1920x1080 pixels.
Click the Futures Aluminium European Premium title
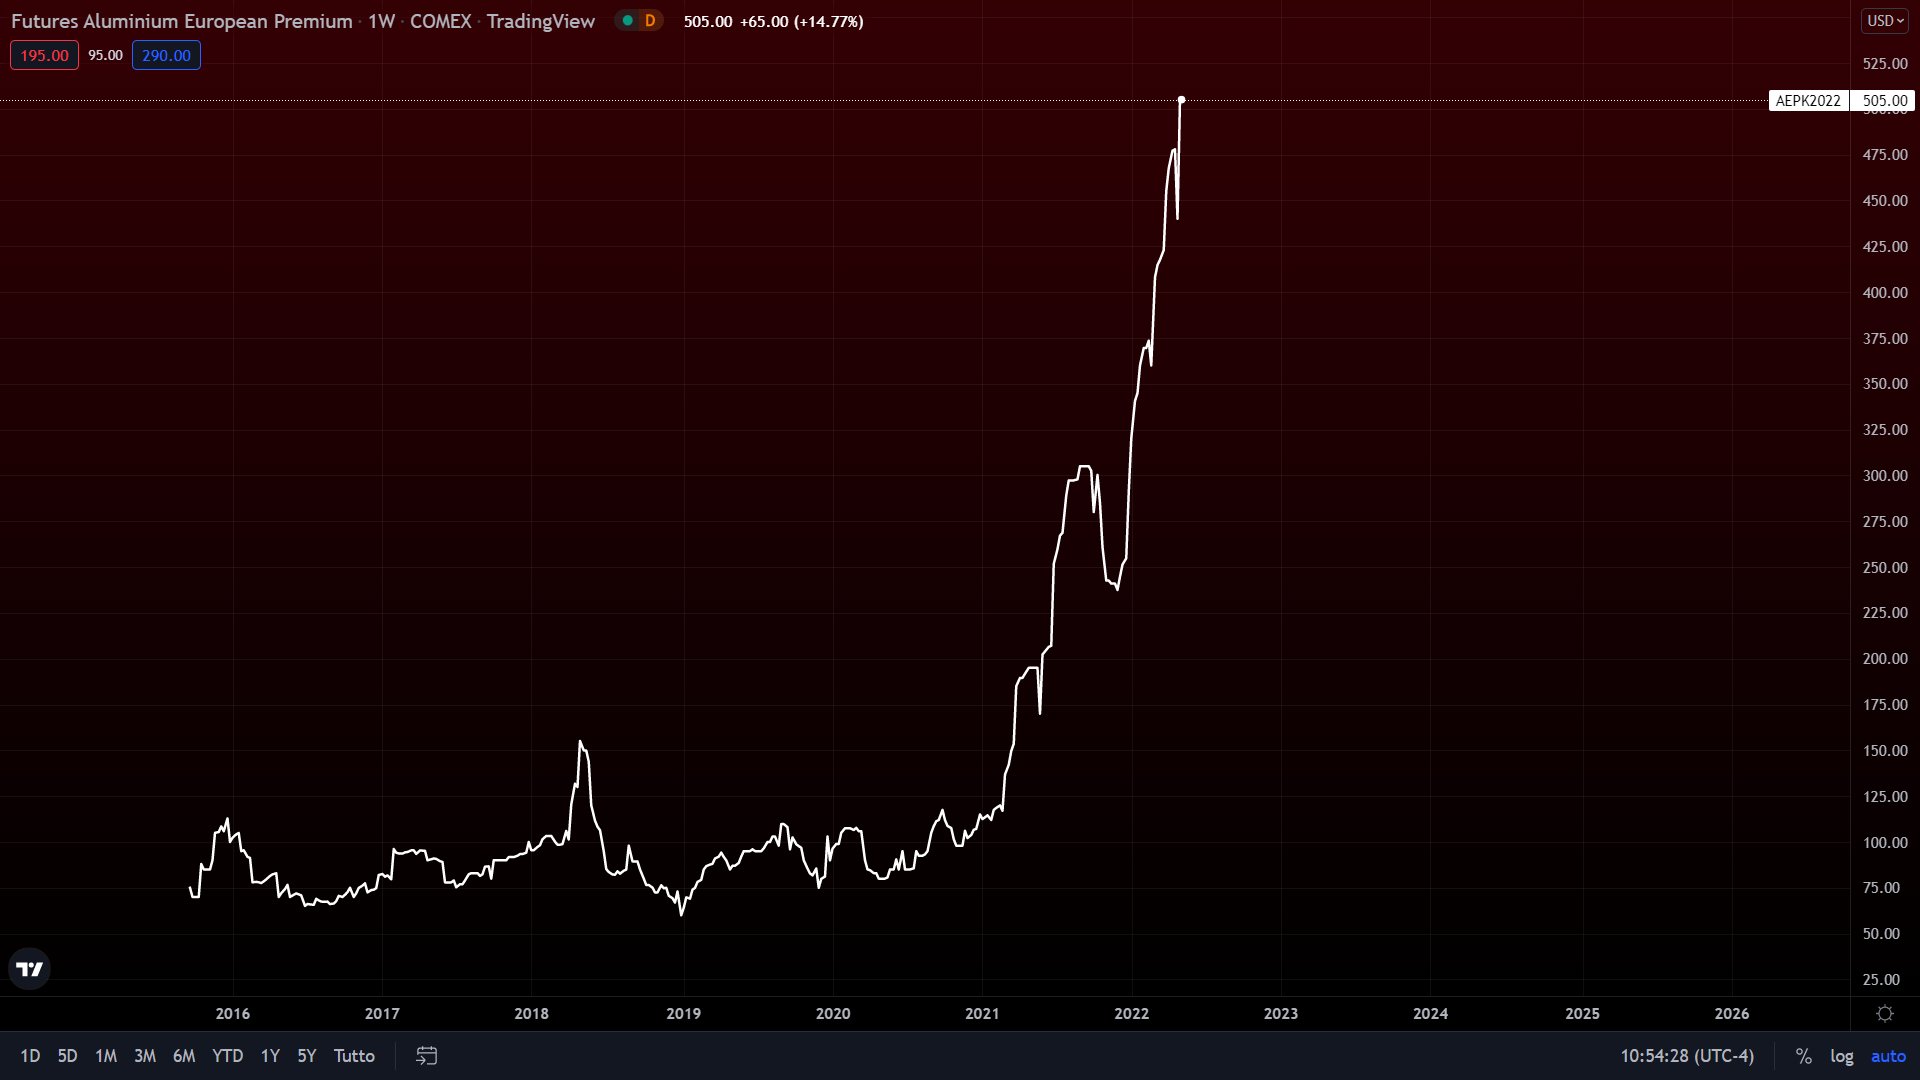point(181,21)
